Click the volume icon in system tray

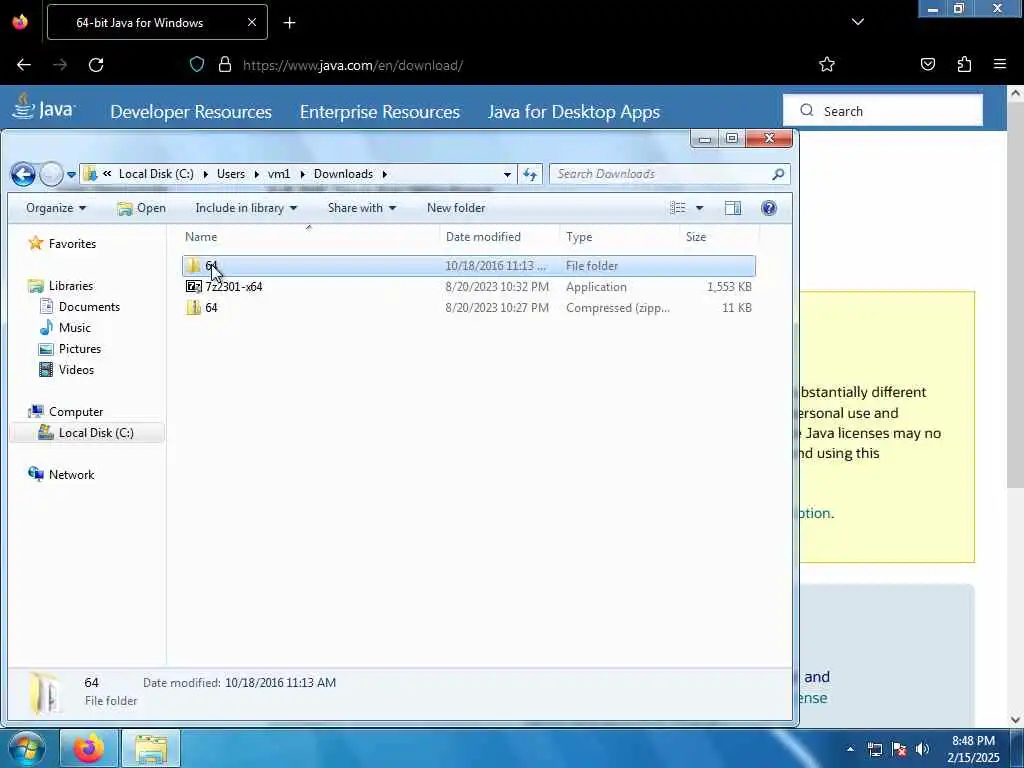[922, 750]
